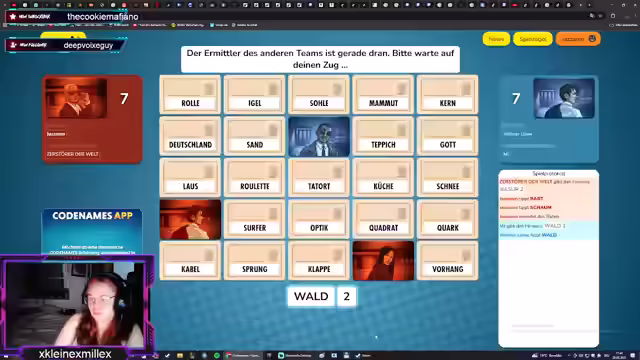640x360 pixels.
Task: Click the blue team spymaster portrait
Action: point(564,98)
